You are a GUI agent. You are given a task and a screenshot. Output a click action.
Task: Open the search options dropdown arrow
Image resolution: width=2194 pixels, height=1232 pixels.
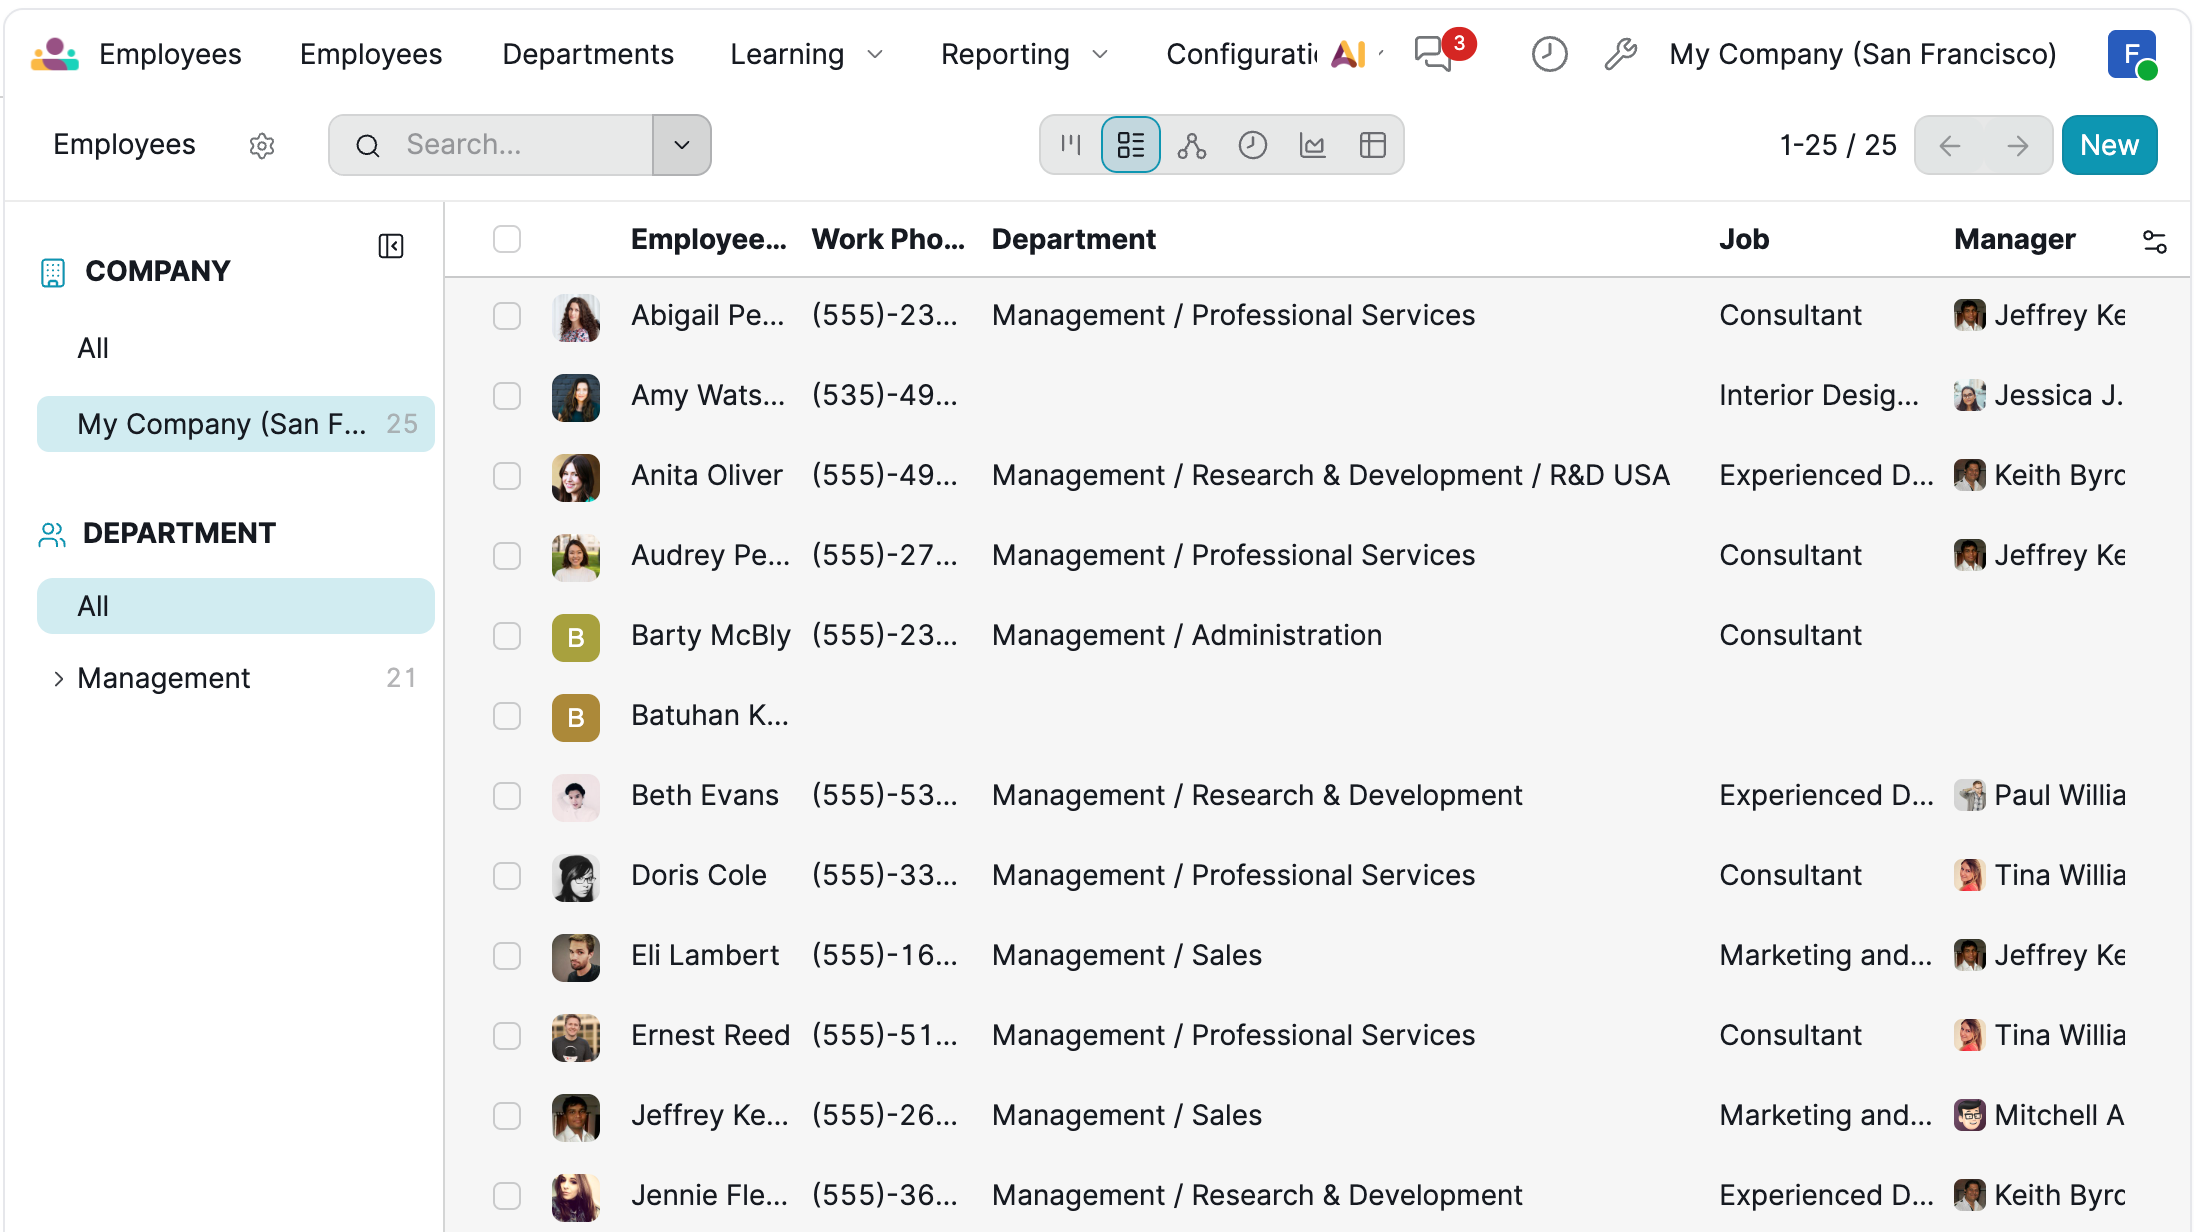pos(682,145)
